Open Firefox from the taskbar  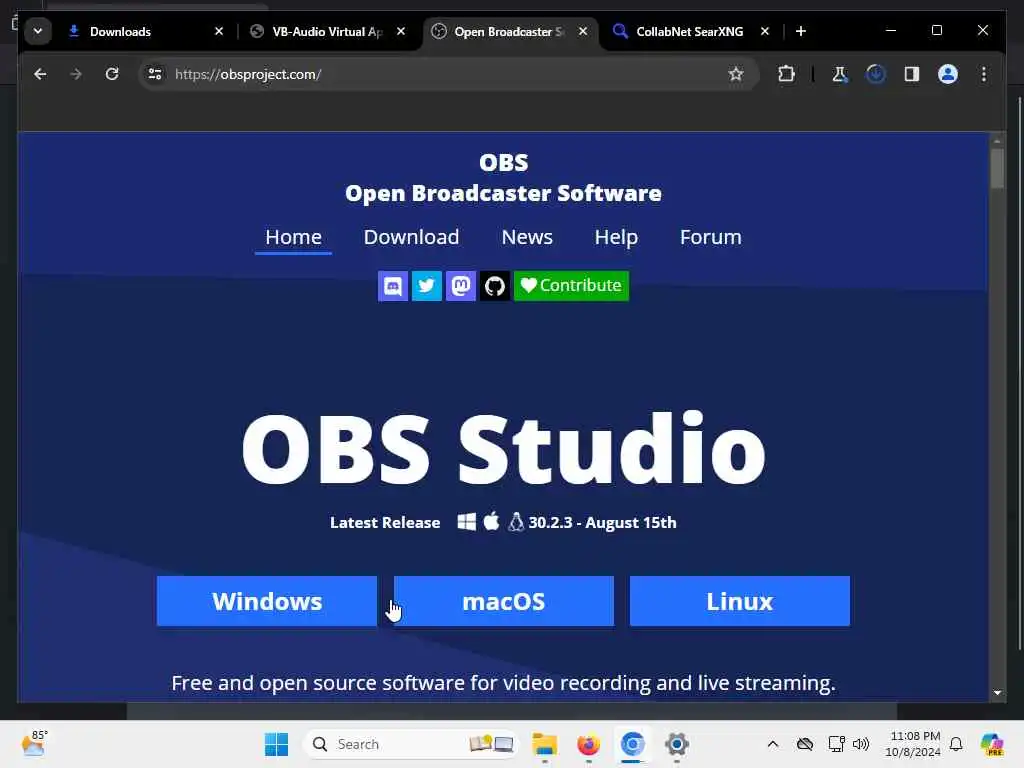click(x=588, y=744)
